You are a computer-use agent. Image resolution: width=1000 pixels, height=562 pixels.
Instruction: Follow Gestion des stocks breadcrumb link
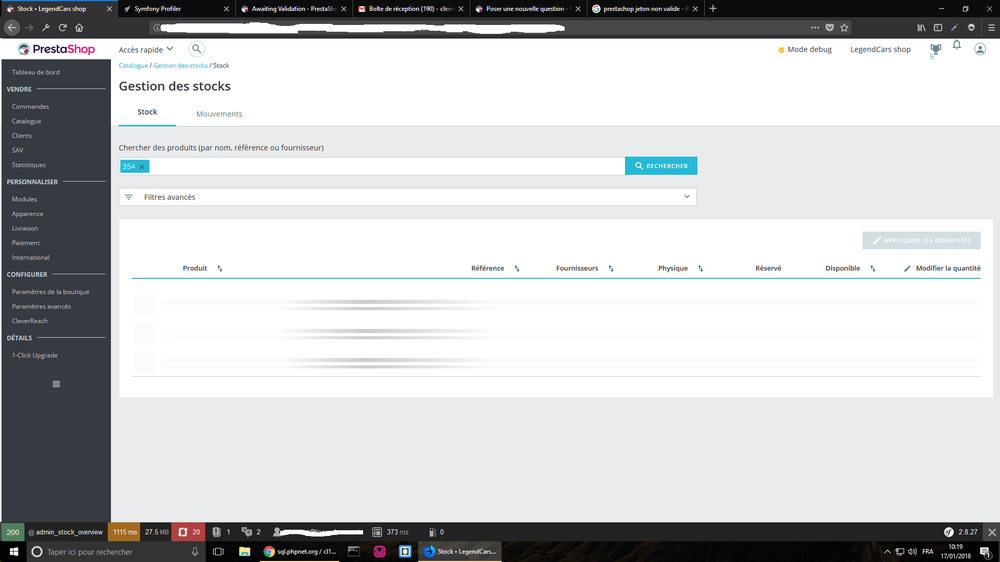180,66
